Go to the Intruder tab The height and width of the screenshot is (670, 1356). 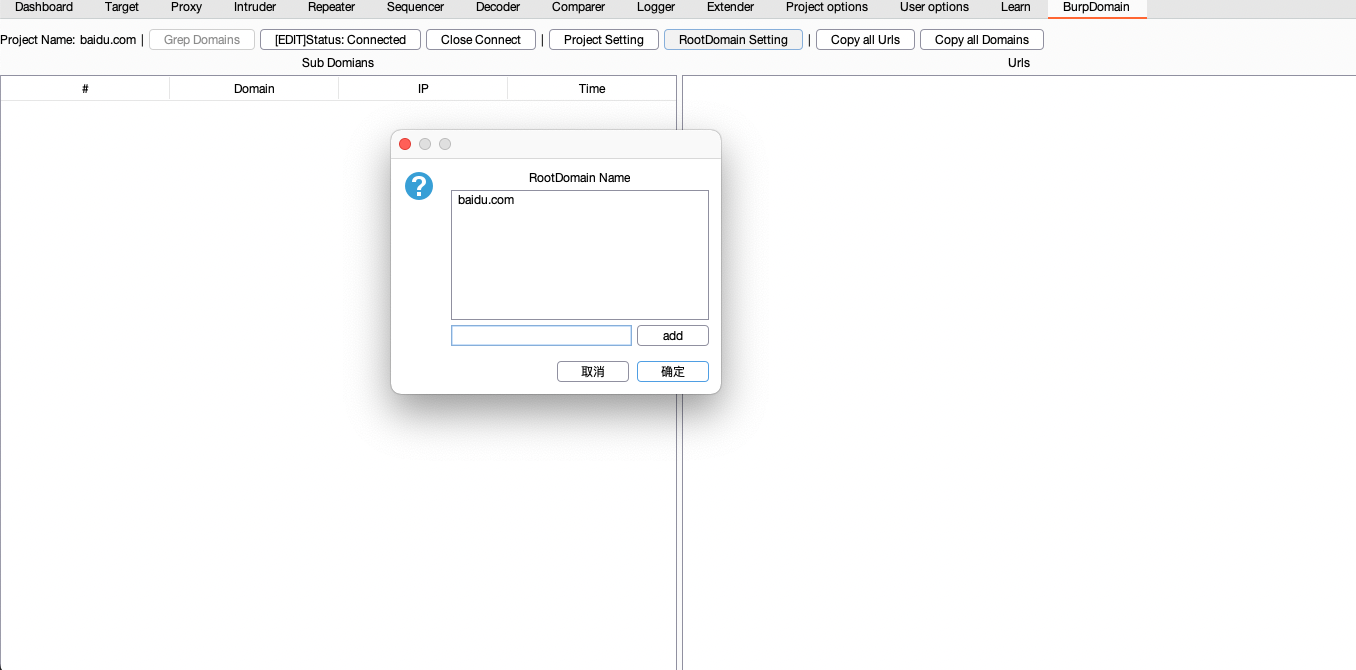click(255, 7)
